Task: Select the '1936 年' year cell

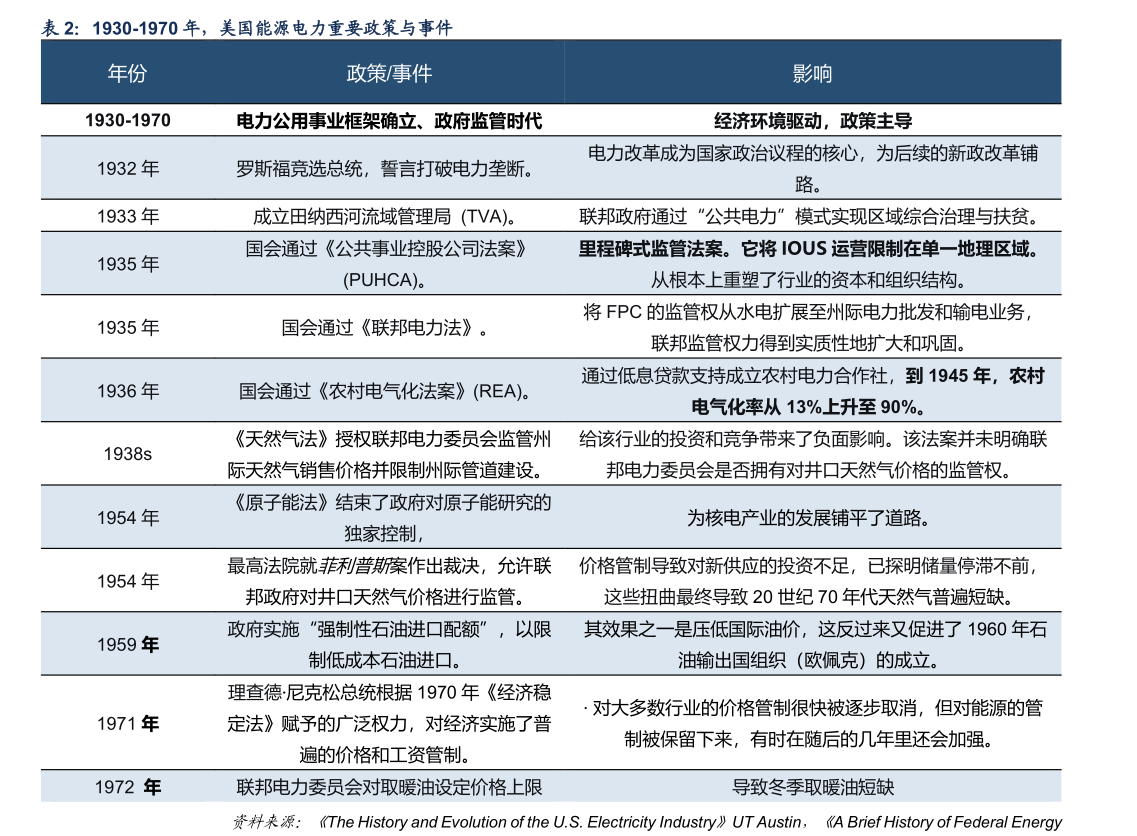Action: click(x=128, y=391)
